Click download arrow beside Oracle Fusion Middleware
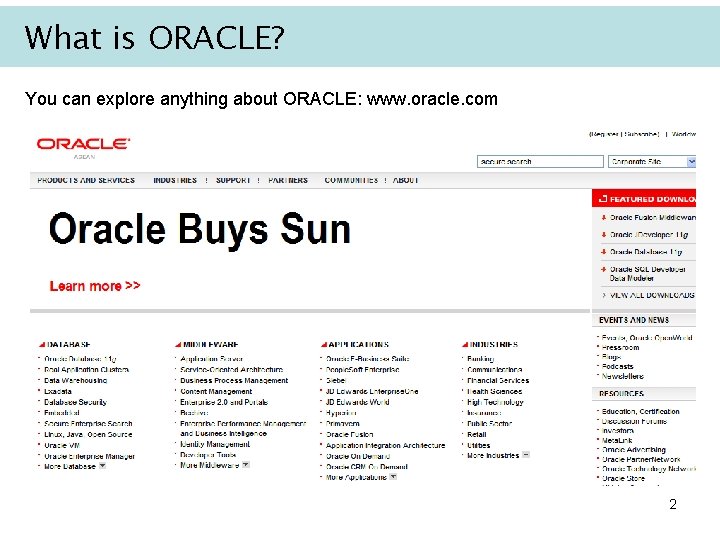 tap(604, 218)
